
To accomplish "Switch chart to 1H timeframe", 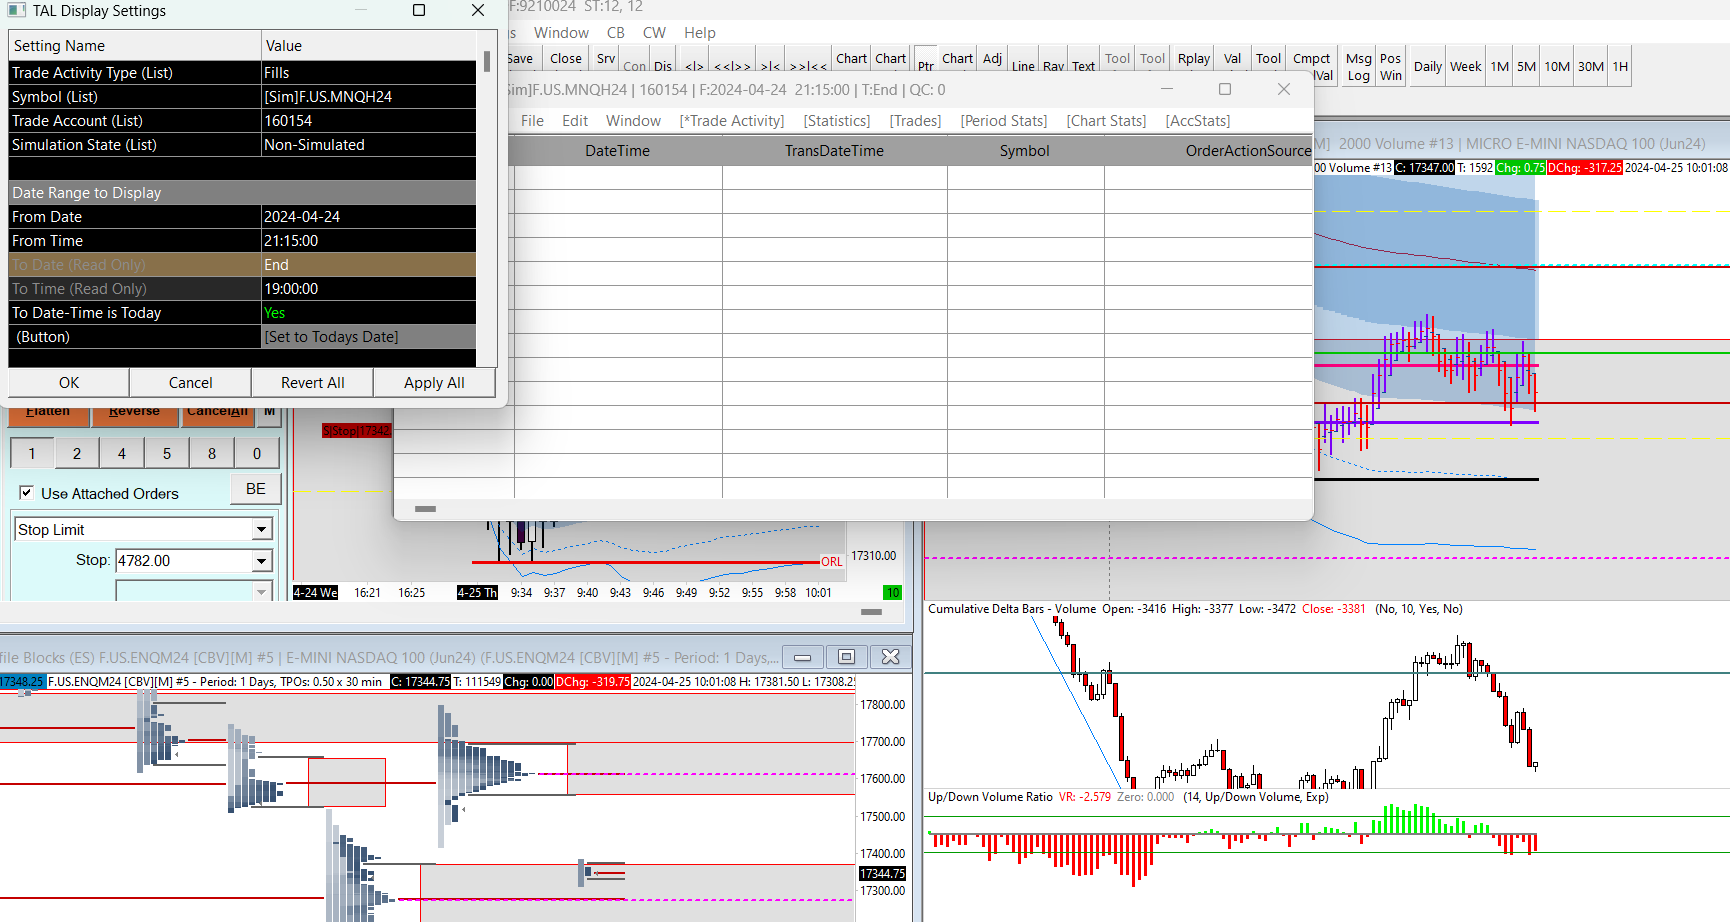I will click(1620, 67).
